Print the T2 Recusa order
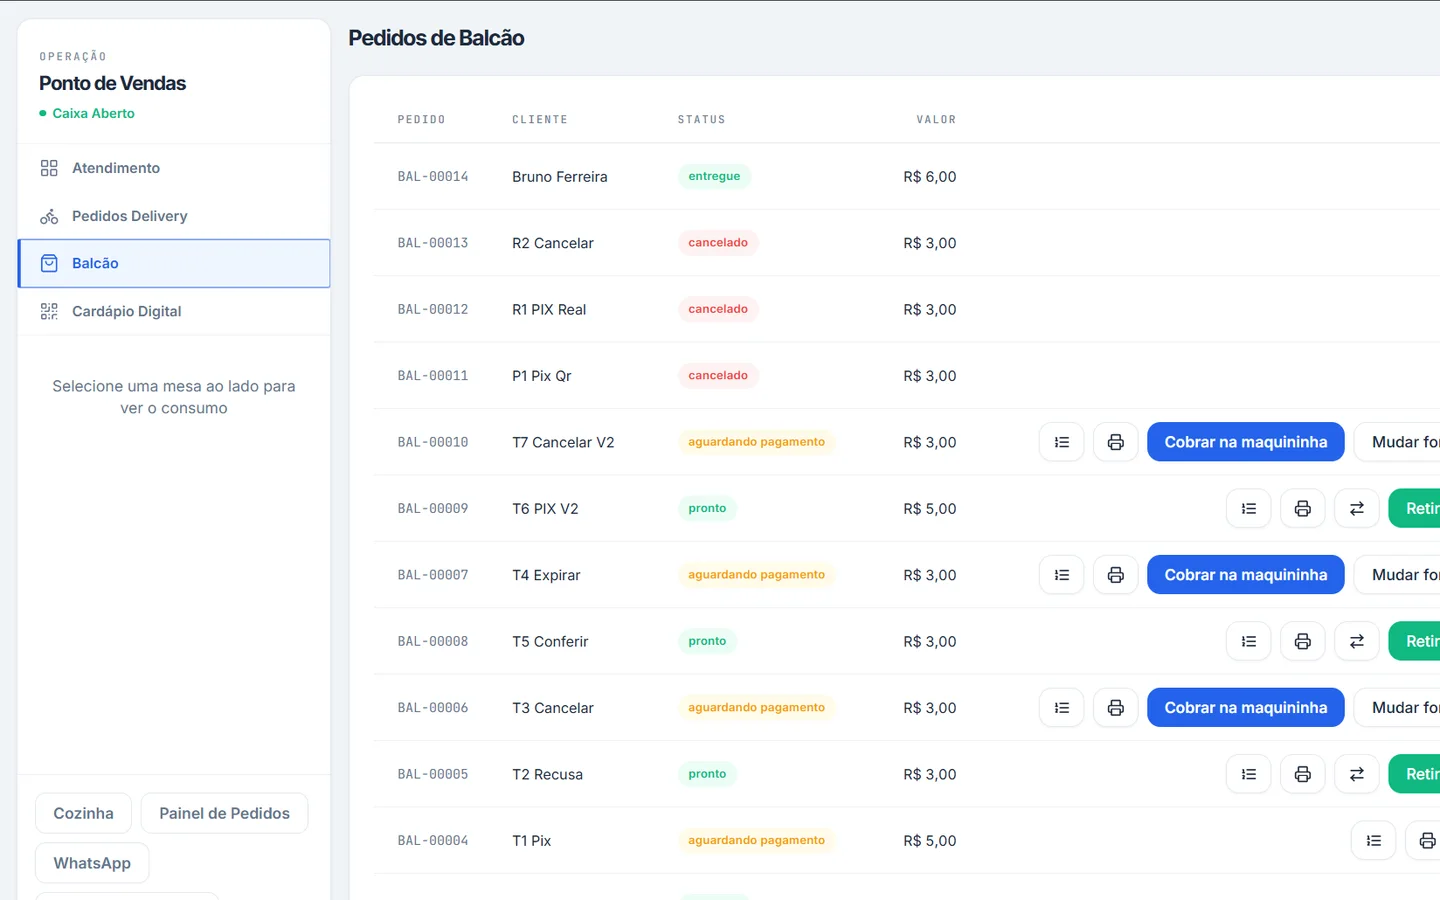The width and height of the screenshot is (1440, 900). point(1303,774)
